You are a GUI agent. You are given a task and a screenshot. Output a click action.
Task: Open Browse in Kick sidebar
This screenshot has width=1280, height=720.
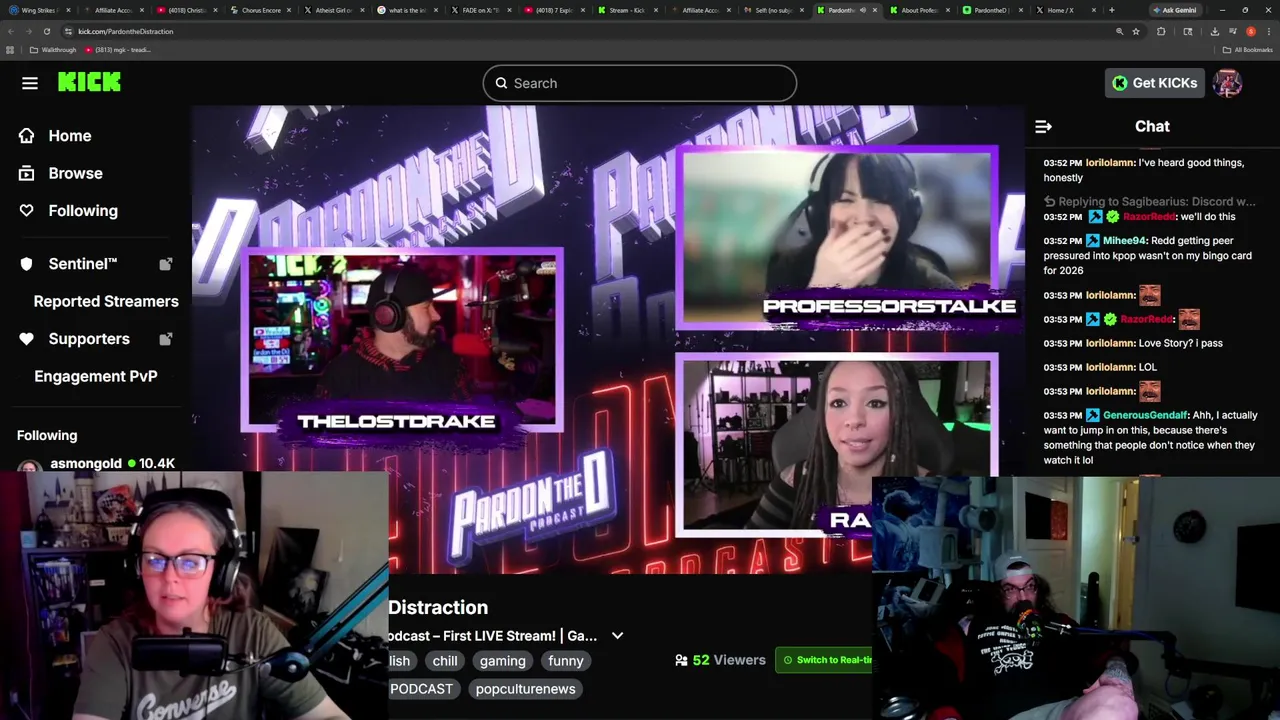coord(75,173)
